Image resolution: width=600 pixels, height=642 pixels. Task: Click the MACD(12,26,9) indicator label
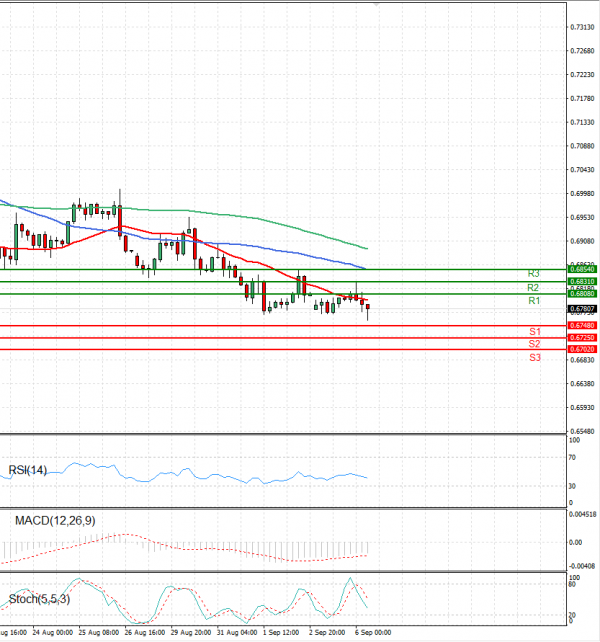coord(55,521)
